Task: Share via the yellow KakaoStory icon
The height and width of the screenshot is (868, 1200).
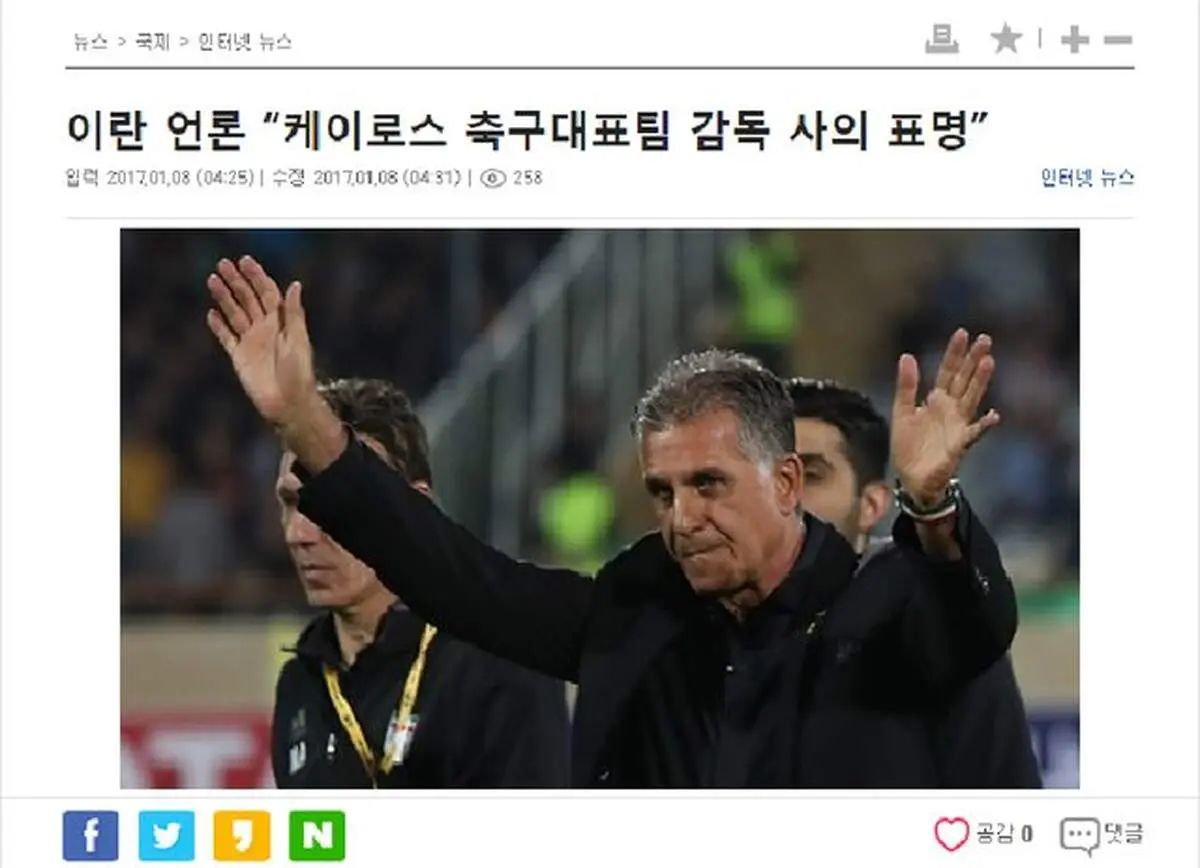Action: pyautogui.click(x=242, y=835)
